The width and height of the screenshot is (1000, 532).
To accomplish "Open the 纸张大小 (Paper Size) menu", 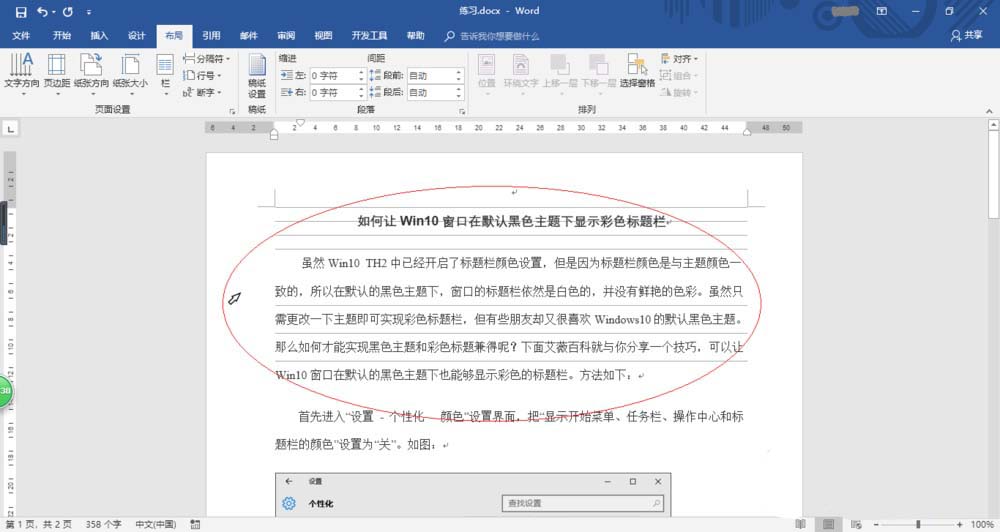I will tap(130, 74).
